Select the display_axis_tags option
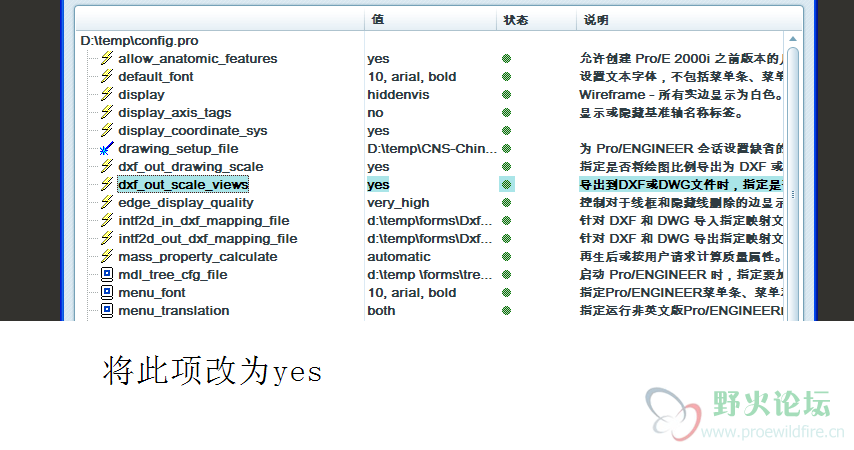The image size is (854, 450). click(175, 112)
